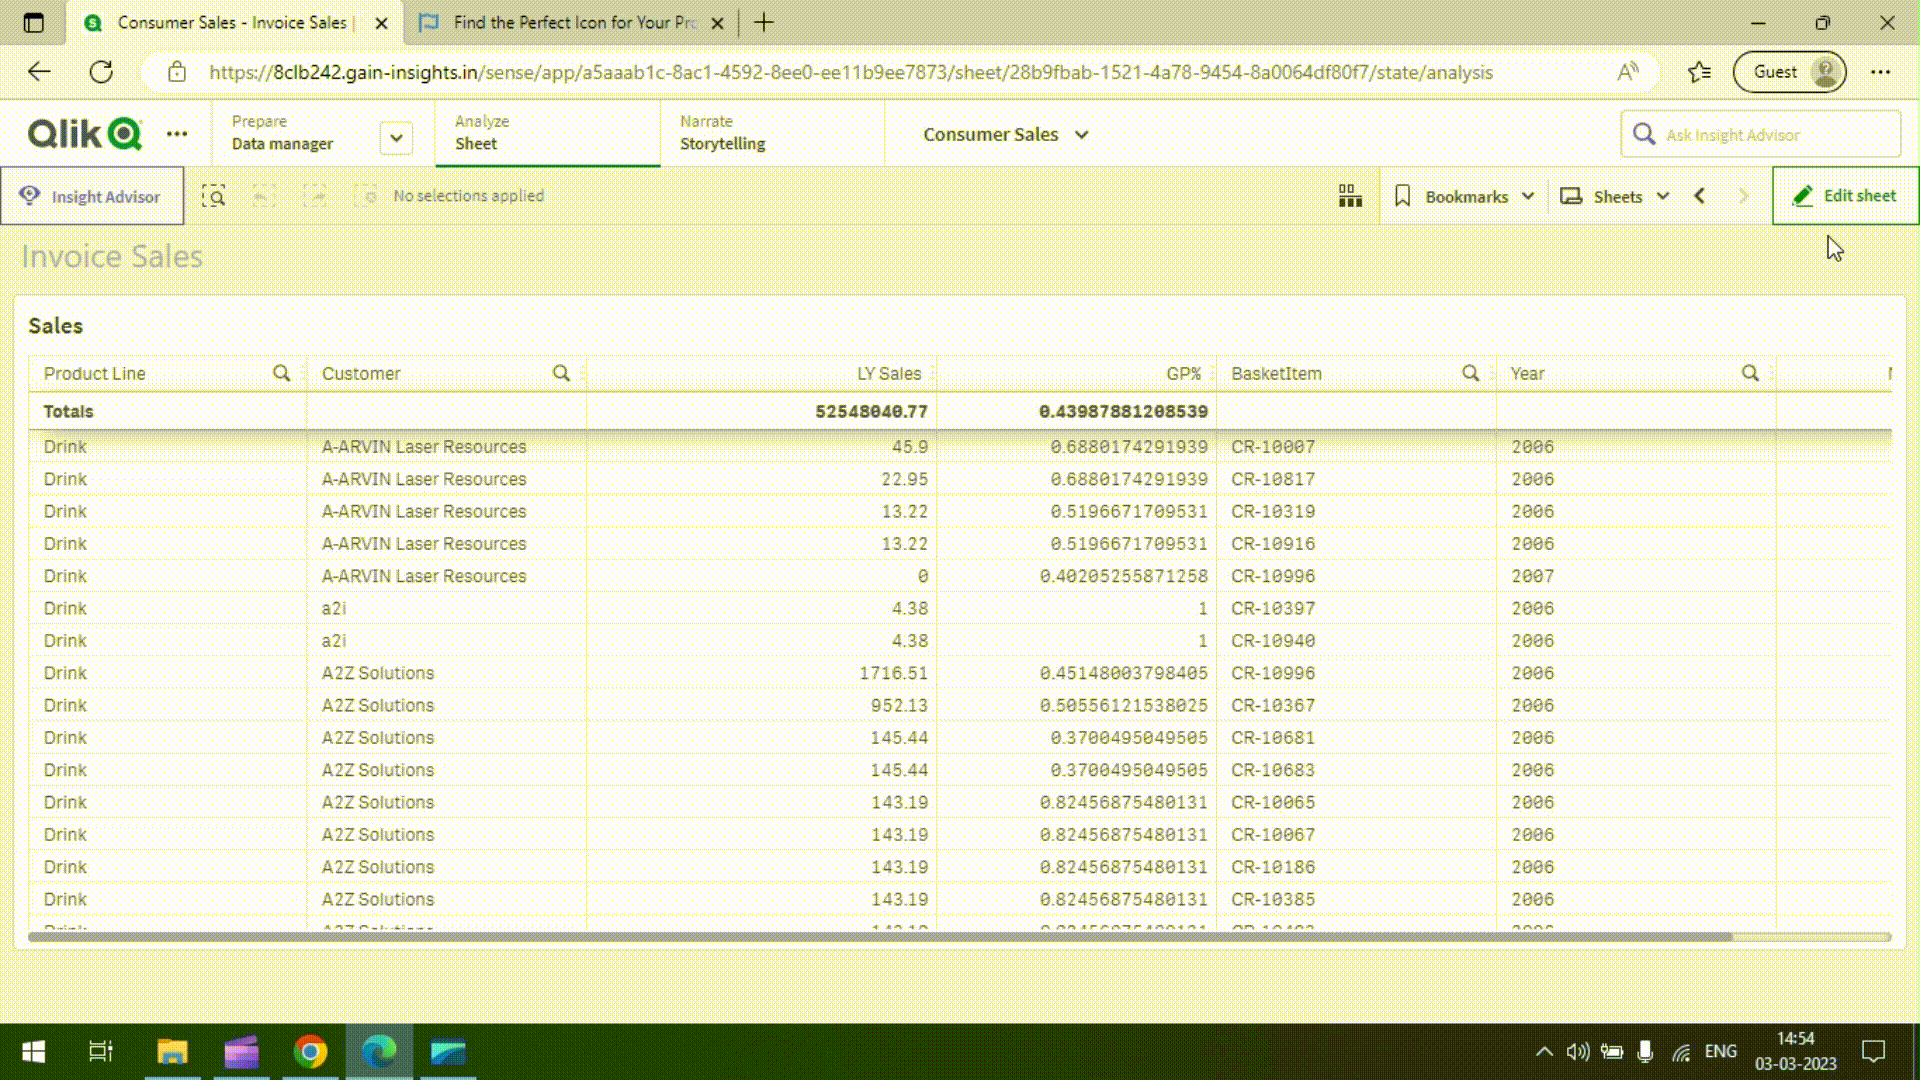Open the global navigation ellipsis menu
The width and height of the screenshot is (1920, 1080).
(x=177, y=133)
